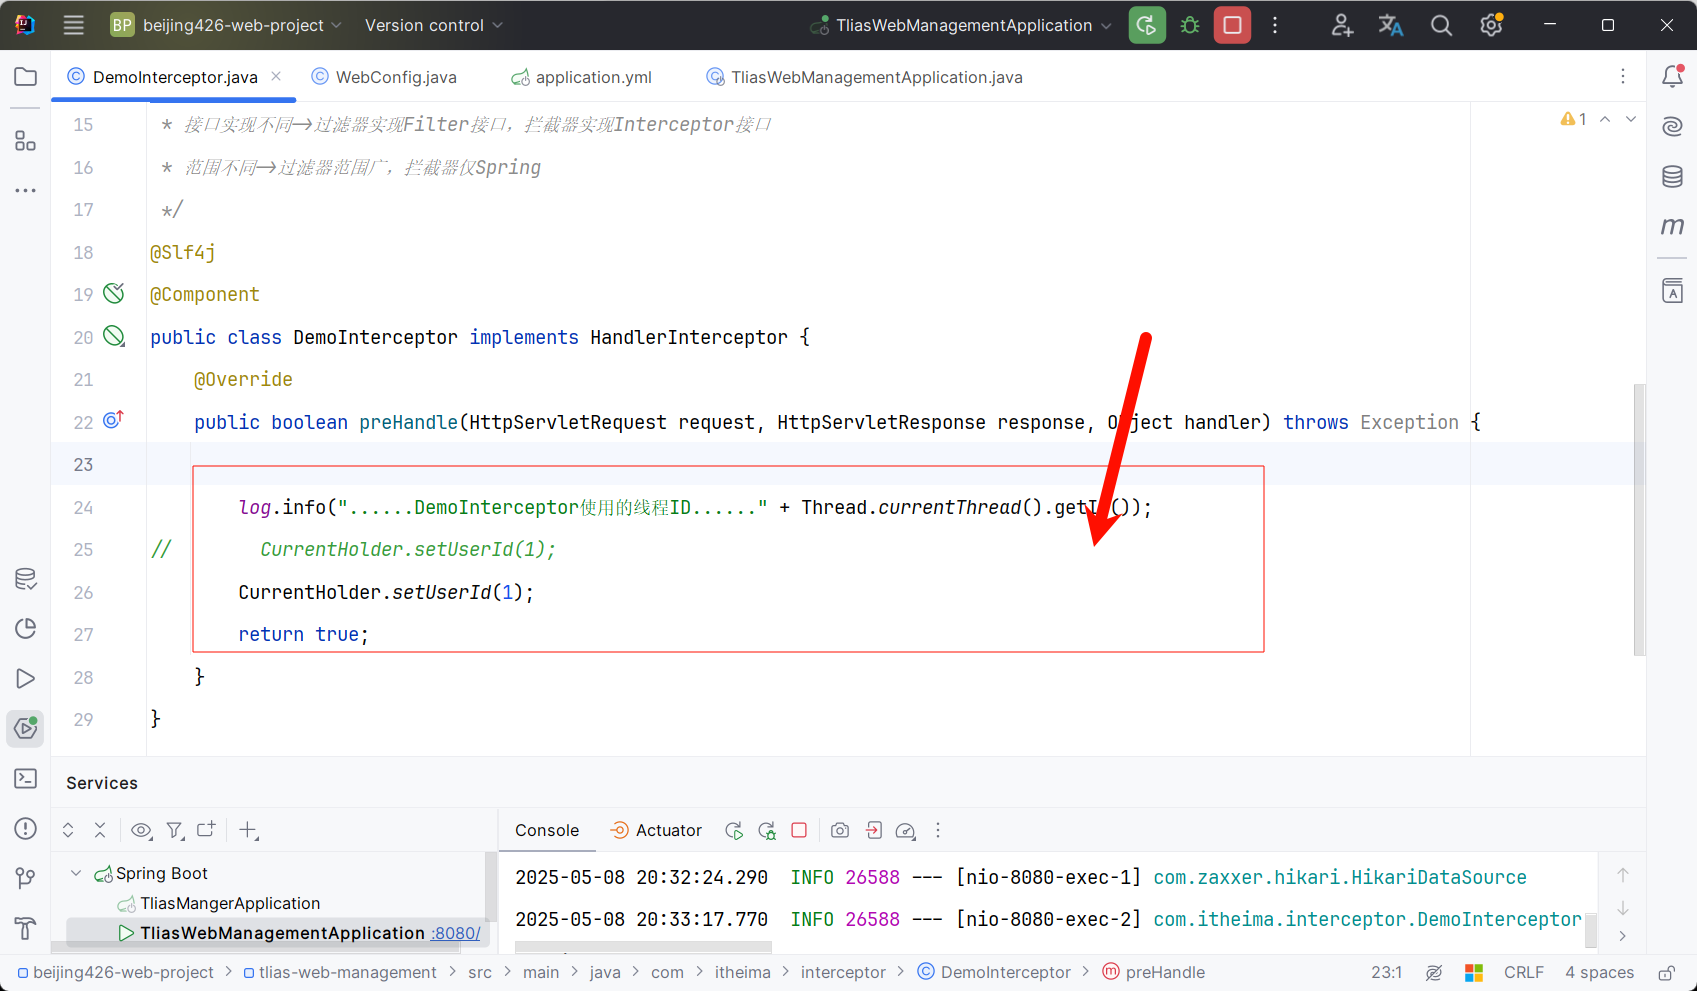The image size is (1697, 991).
Task: Open the Build hammer tool window
Action: 26,929
